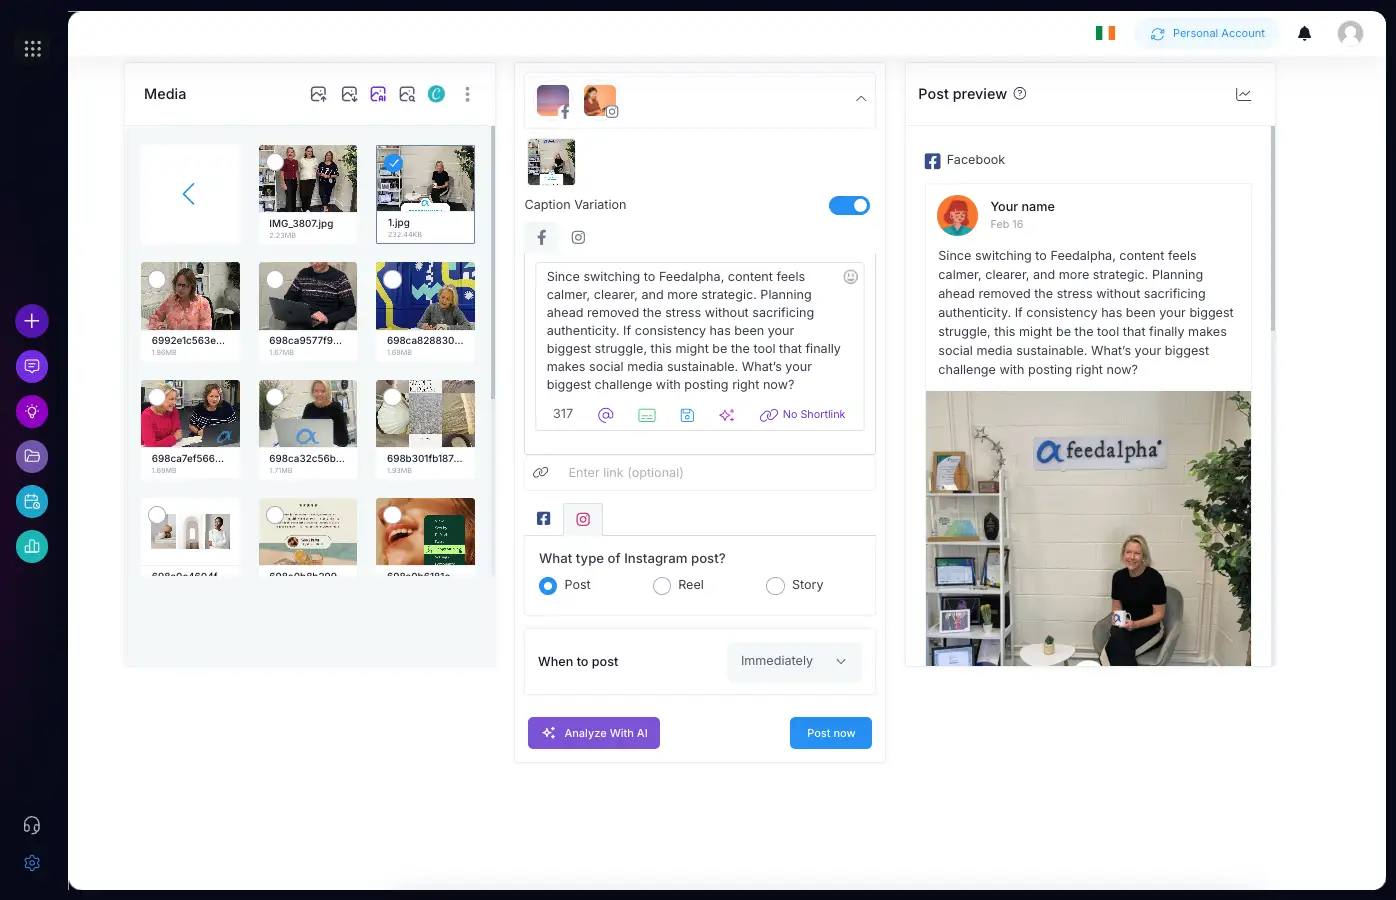Click inside the Enter link field
Viewport: 1396px width, 900px height.
700,472
